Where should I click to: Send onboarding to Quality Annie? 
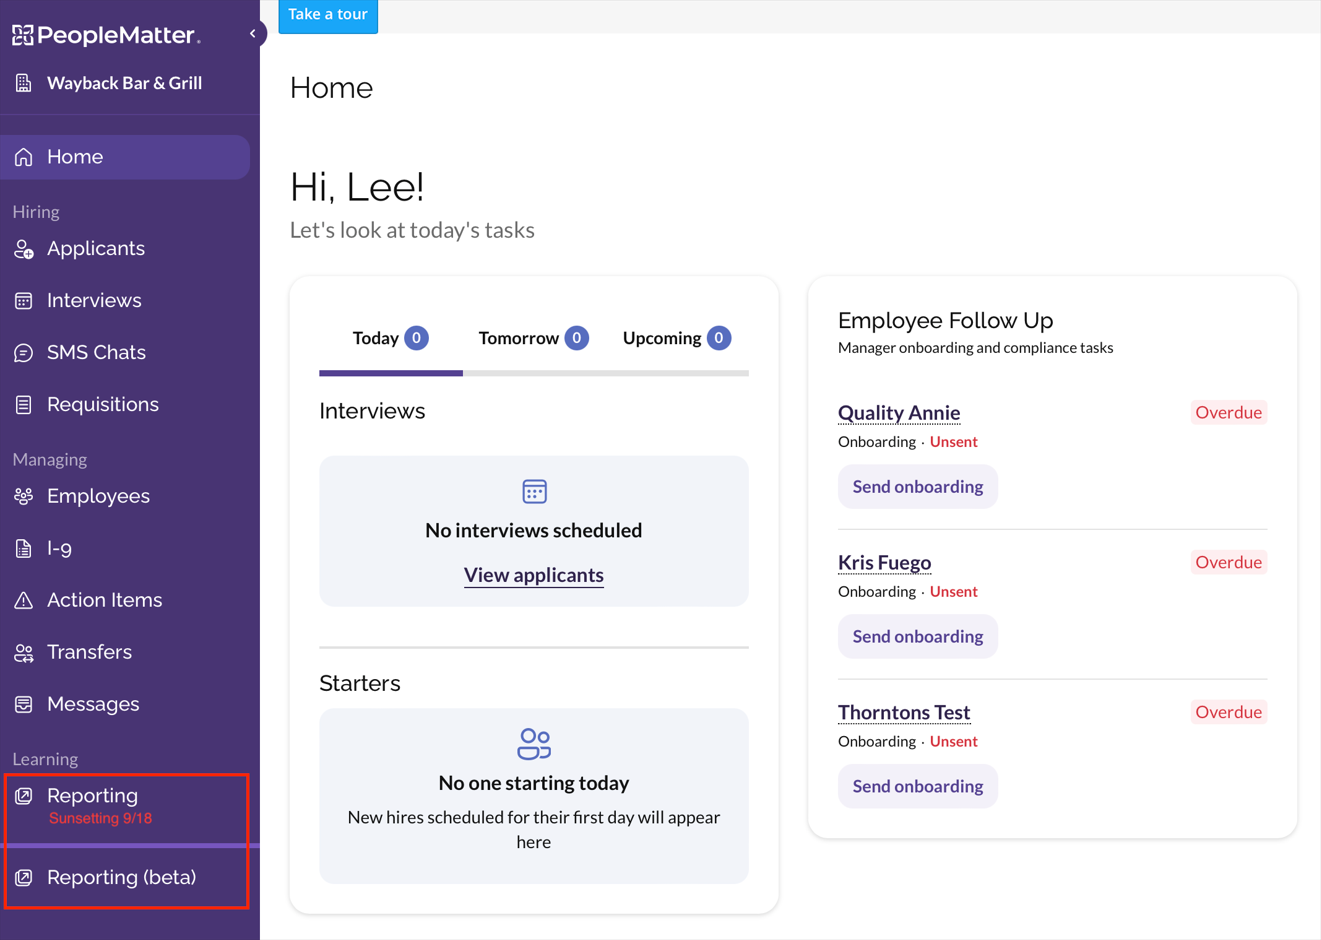[917, 487]
